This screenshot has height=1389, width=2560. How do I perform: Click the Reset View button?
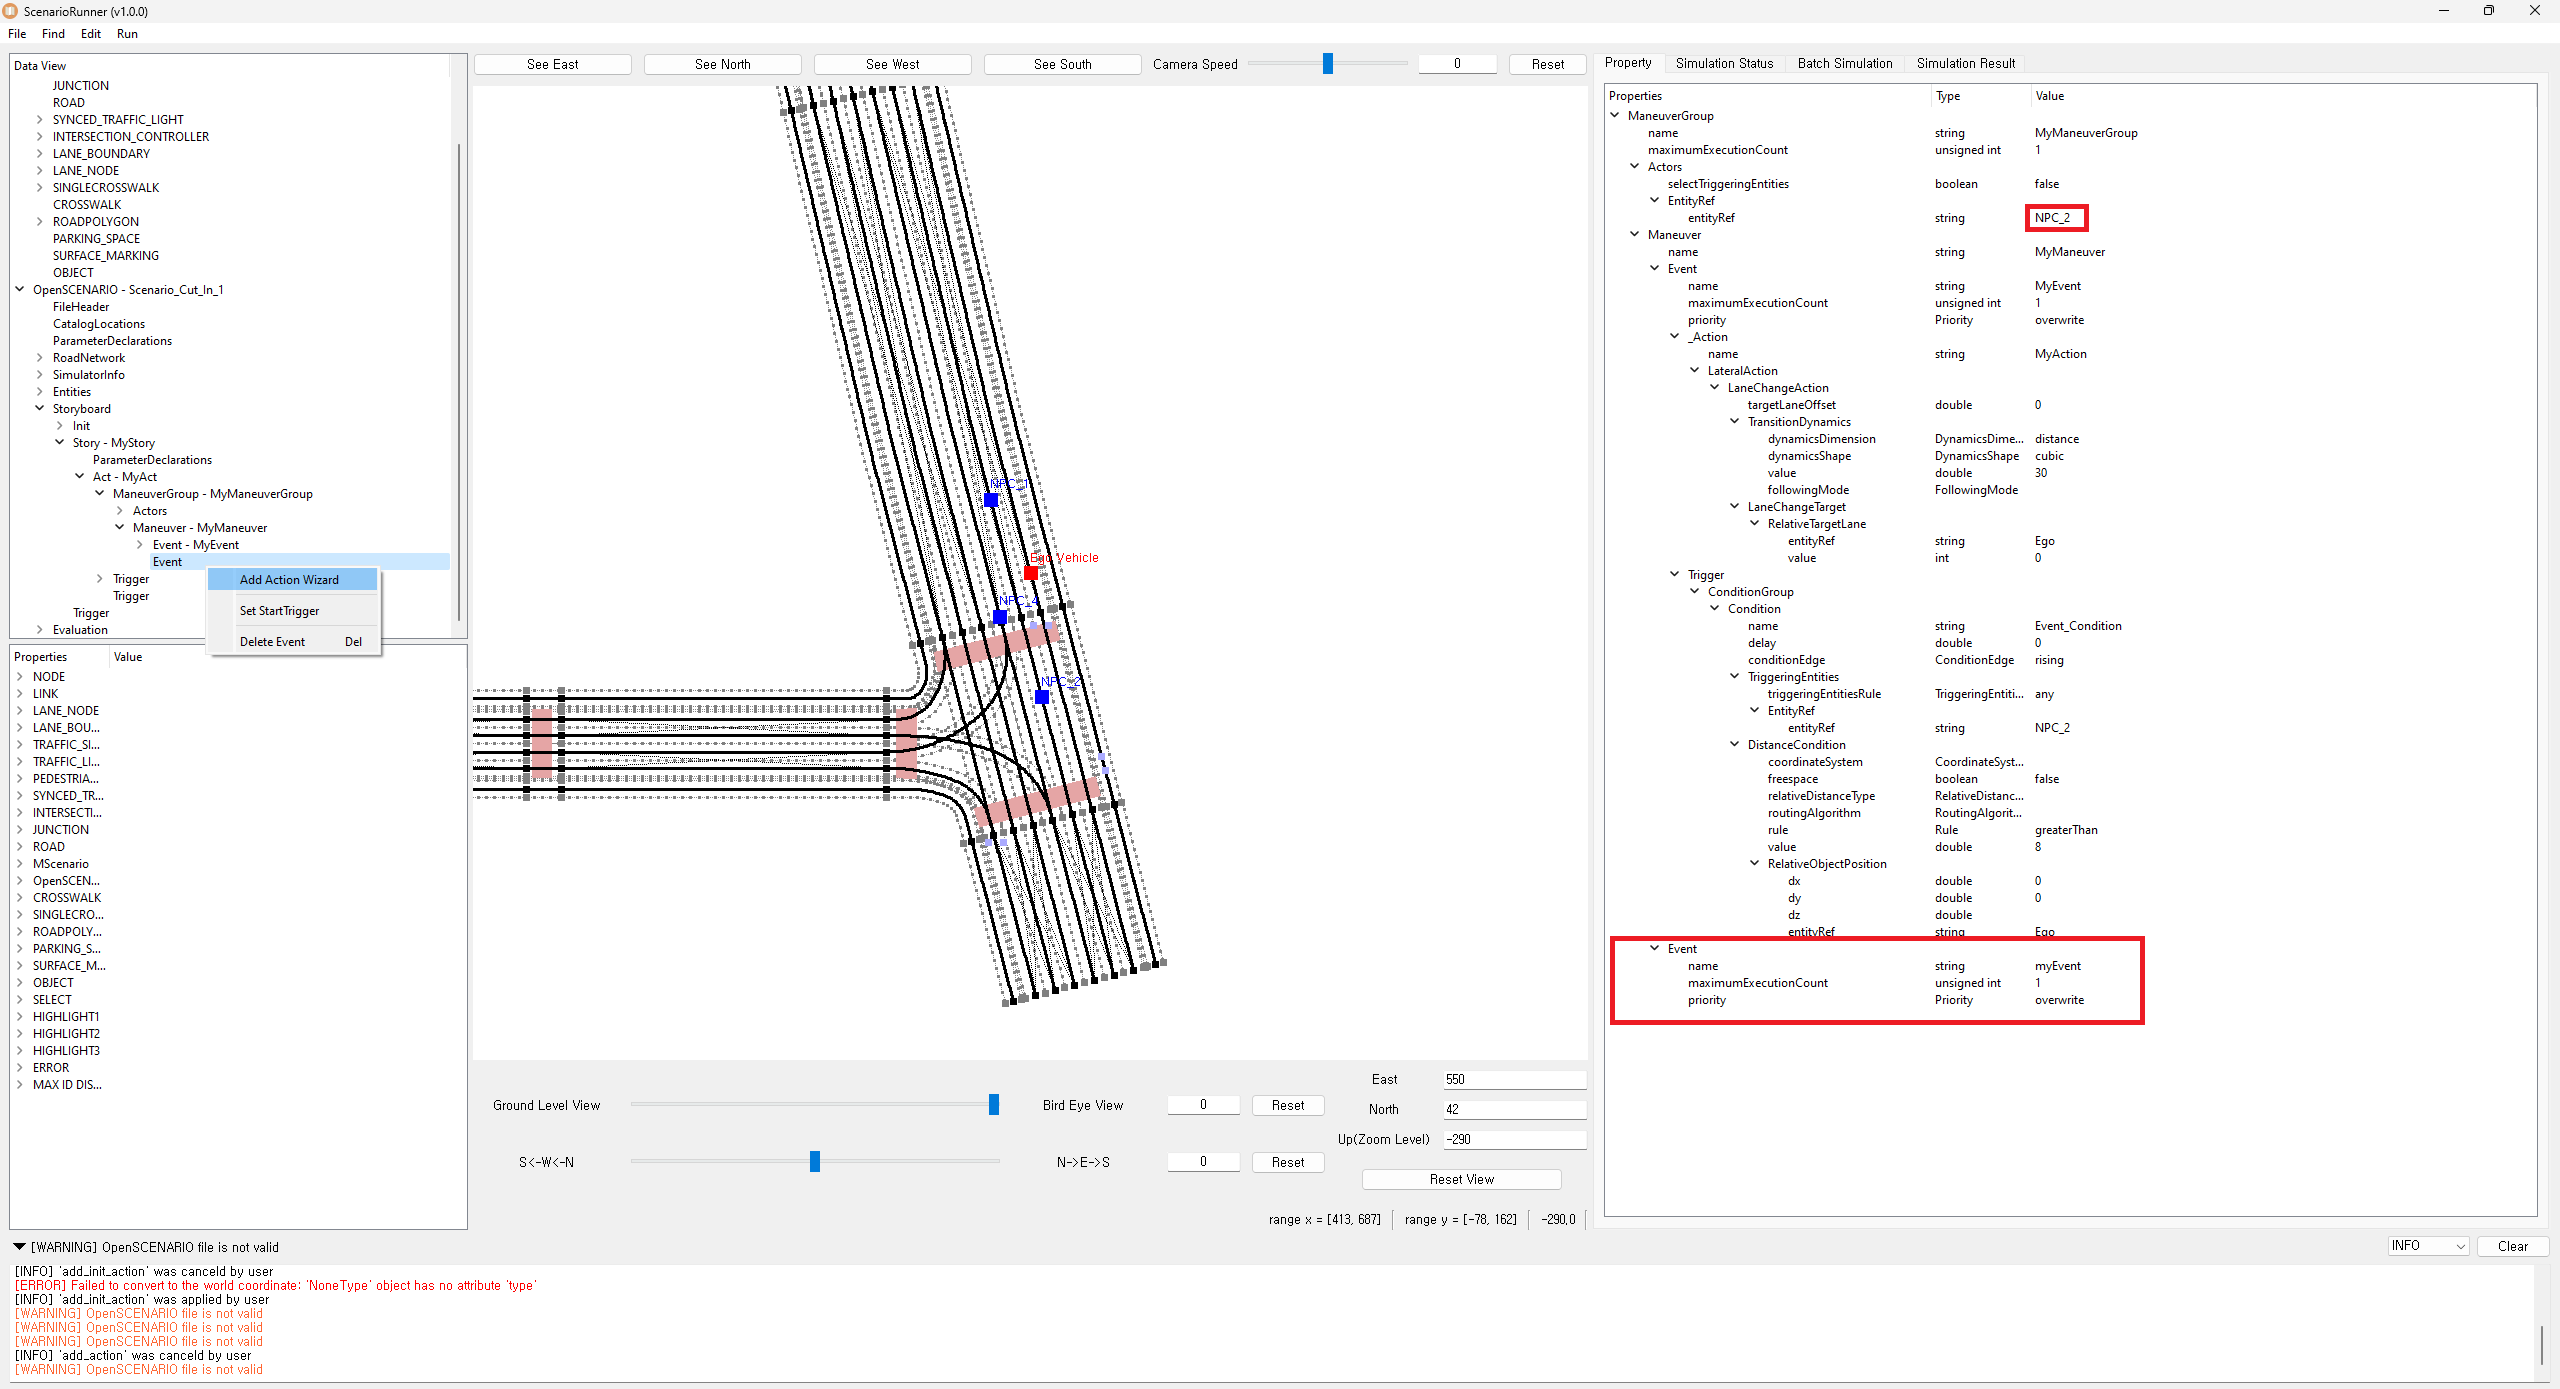[1461, 1180]
